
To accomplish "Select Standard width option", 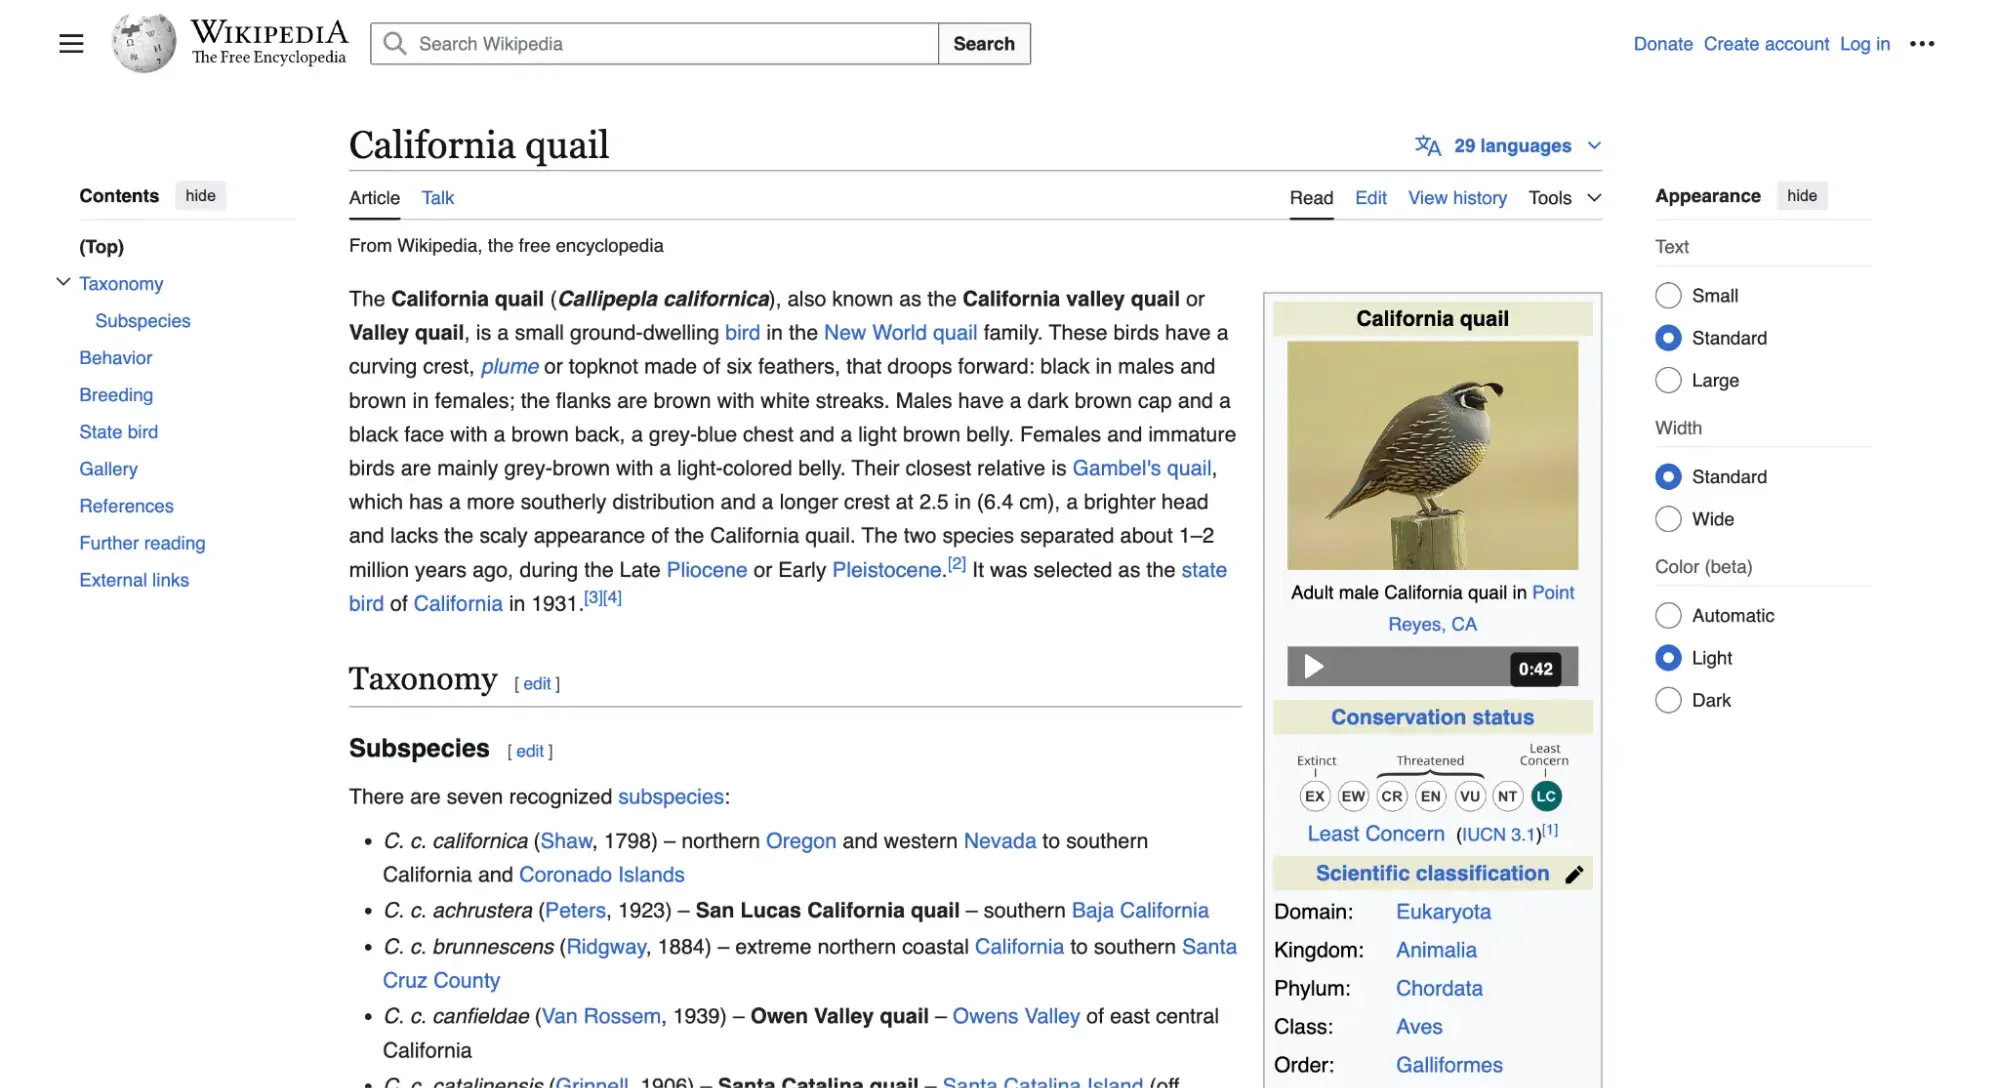I will [1667, 477].
